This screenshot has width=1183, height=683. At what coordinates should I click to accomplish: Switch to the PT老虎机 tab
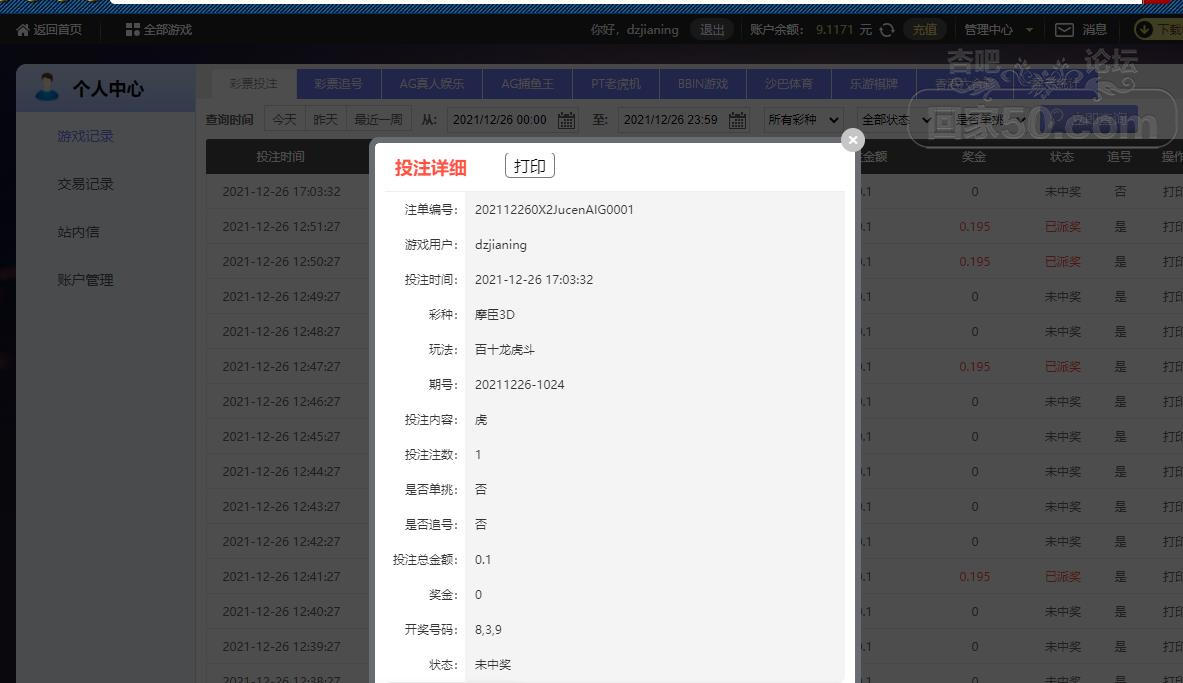[x=616, y=83]
